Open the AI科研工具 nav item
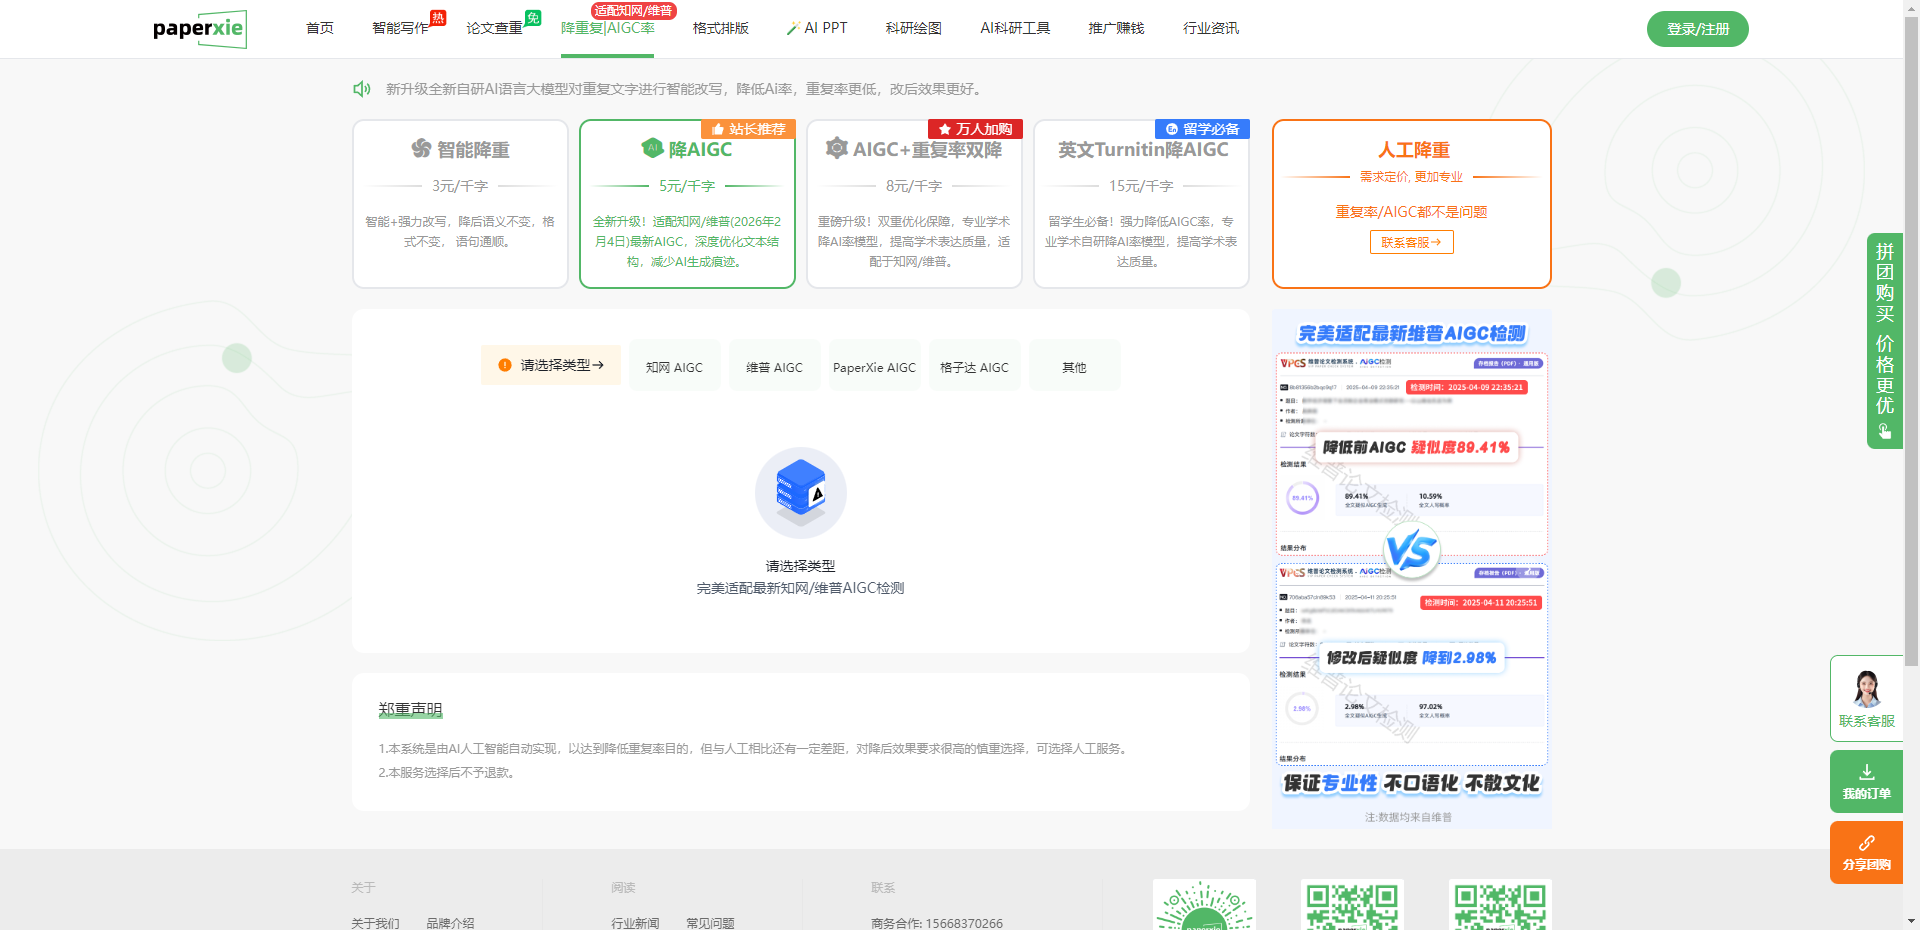The width and height of the screenshot is (1920, 930). coord(1015,28)
